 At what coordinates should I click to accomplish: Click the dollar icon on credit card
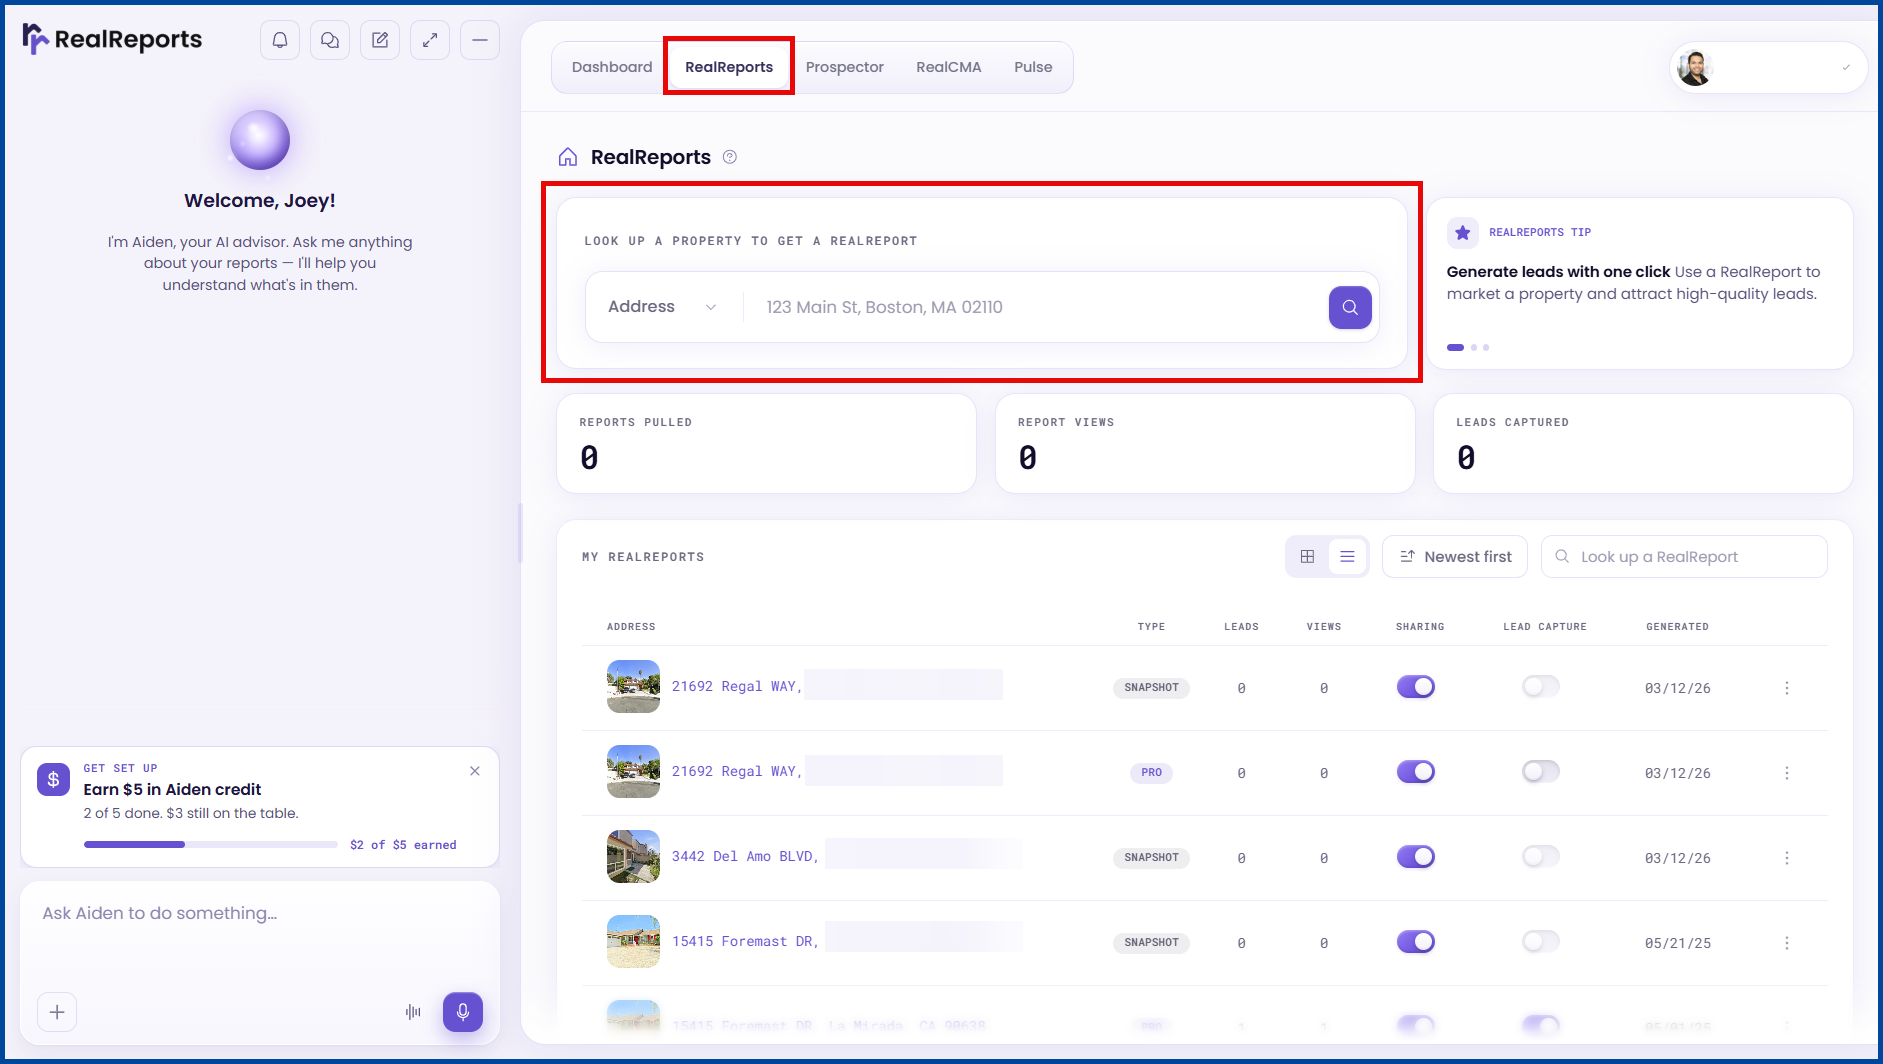pyautogui.click(x=54, y=780)
